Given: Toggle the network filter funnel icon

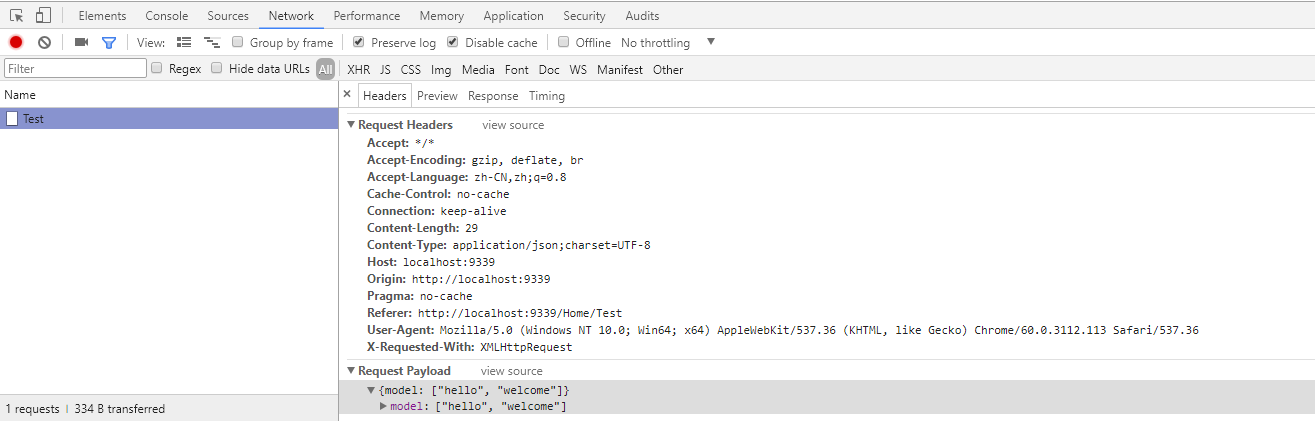Looking at the screenshot, I should coord(109,42).
